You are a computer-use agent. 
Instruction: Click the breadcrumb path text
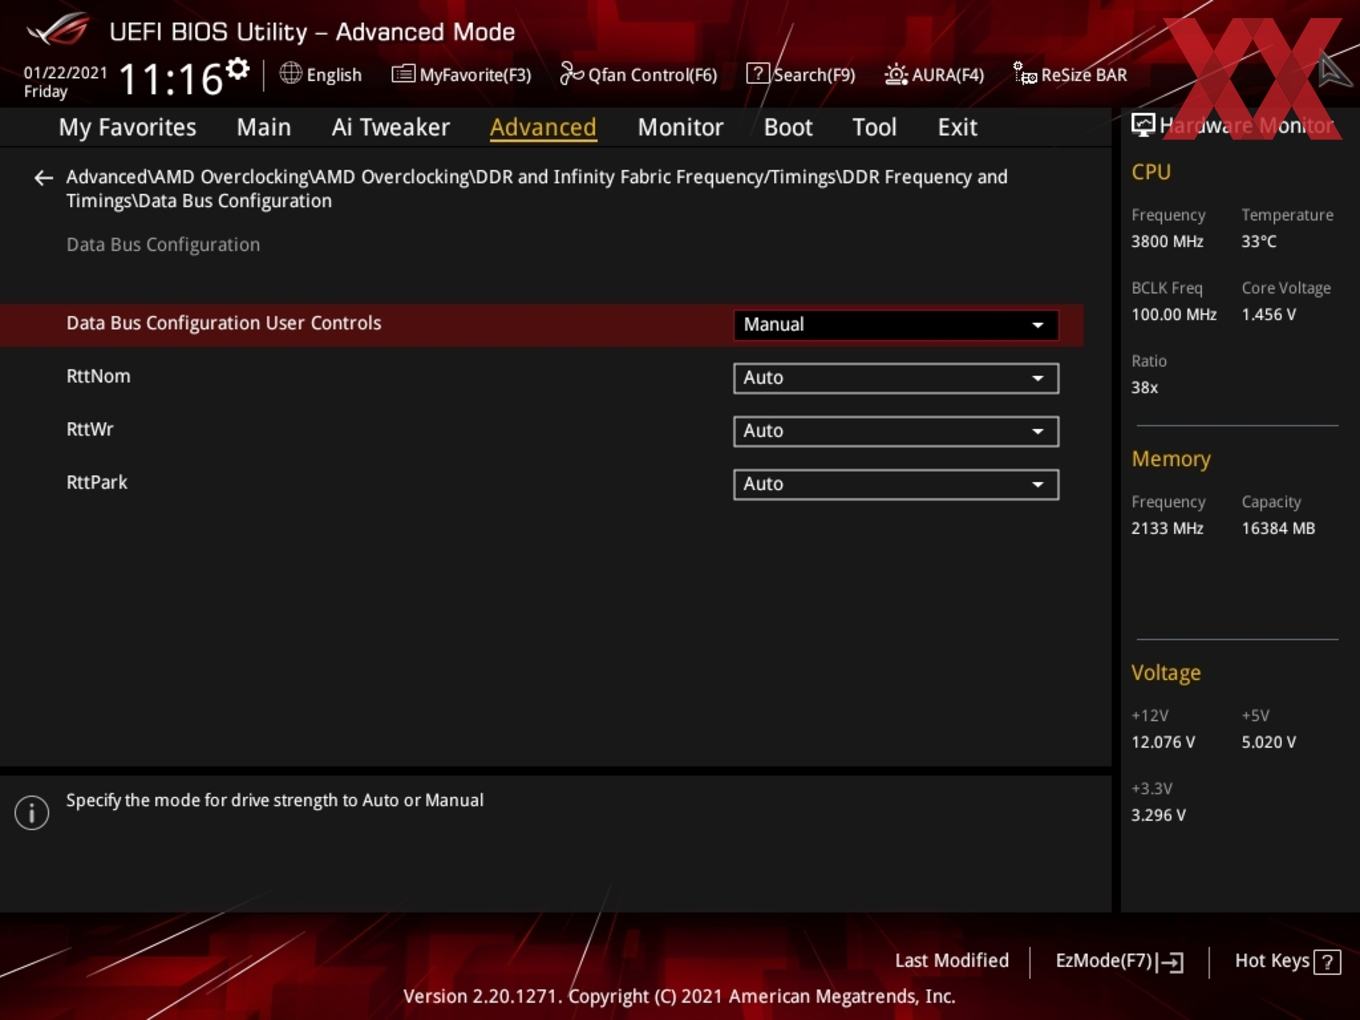[537, 189]
